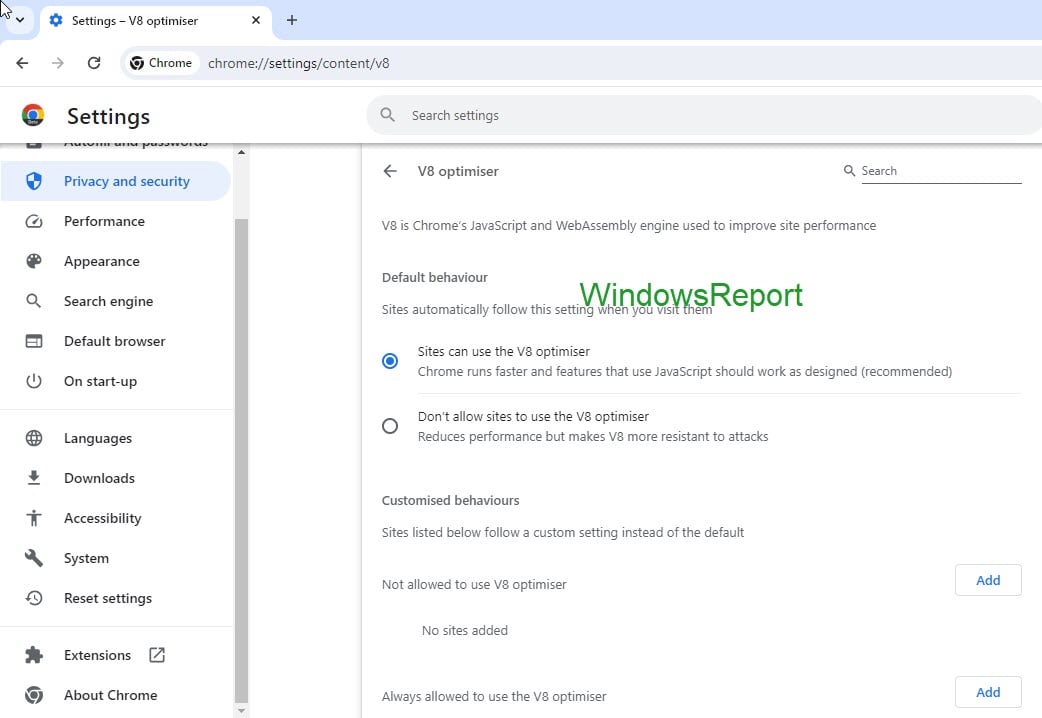
Task: Select Sites can use the V8 optimiser
Action: (390, 361)
